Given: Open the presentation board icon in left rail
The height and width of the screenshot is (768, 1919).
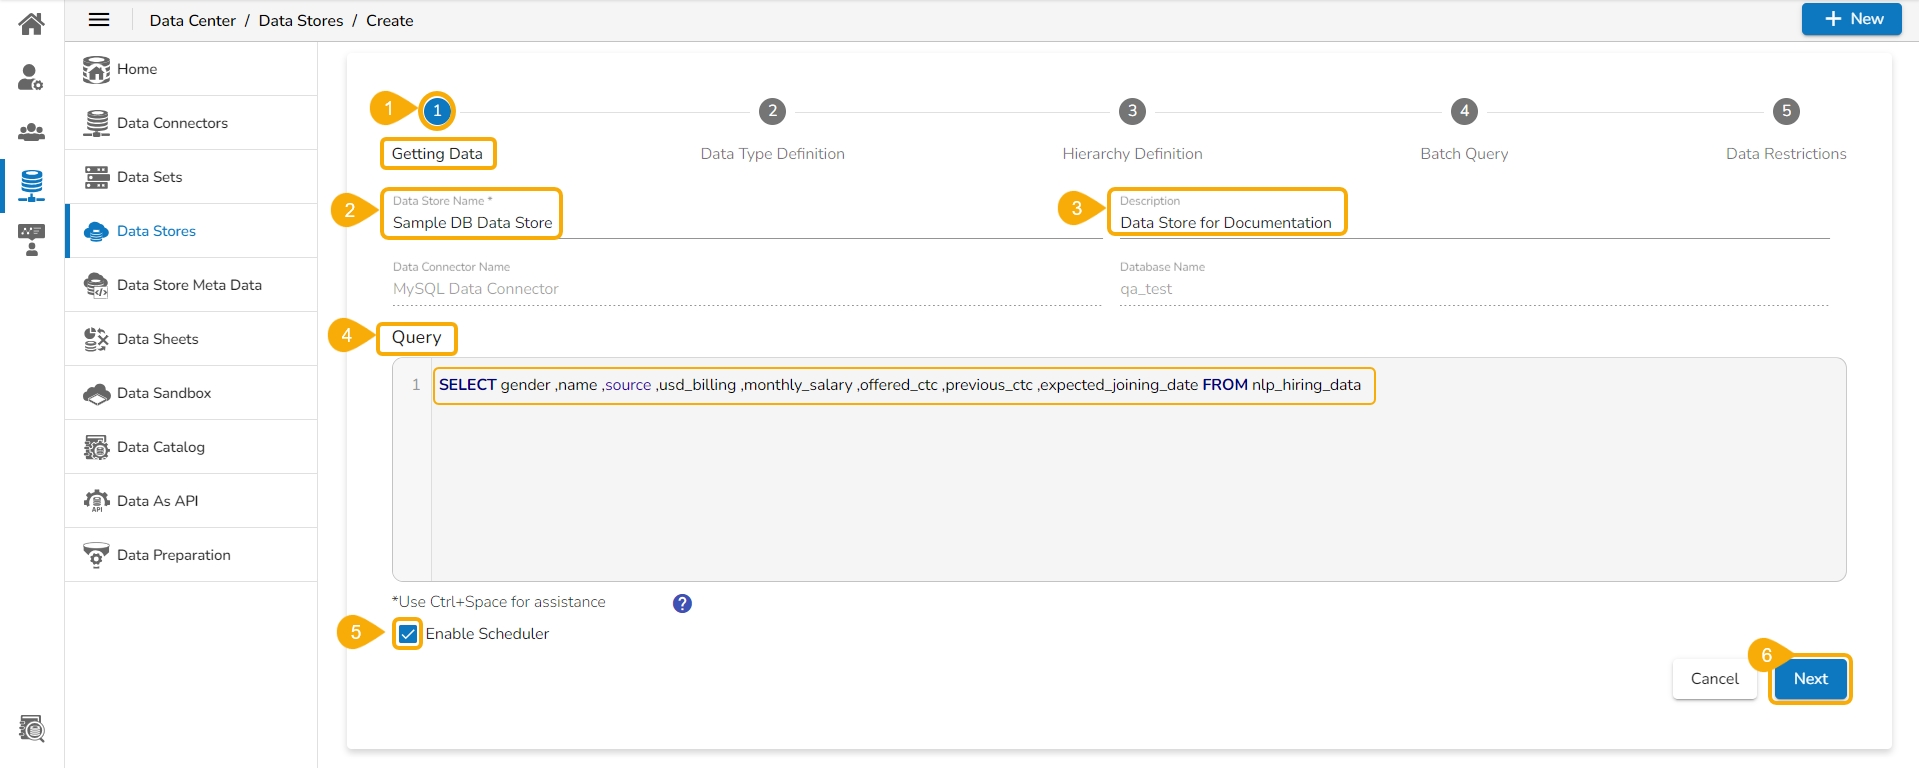Looking at the screenshot, I should (32, 240).
